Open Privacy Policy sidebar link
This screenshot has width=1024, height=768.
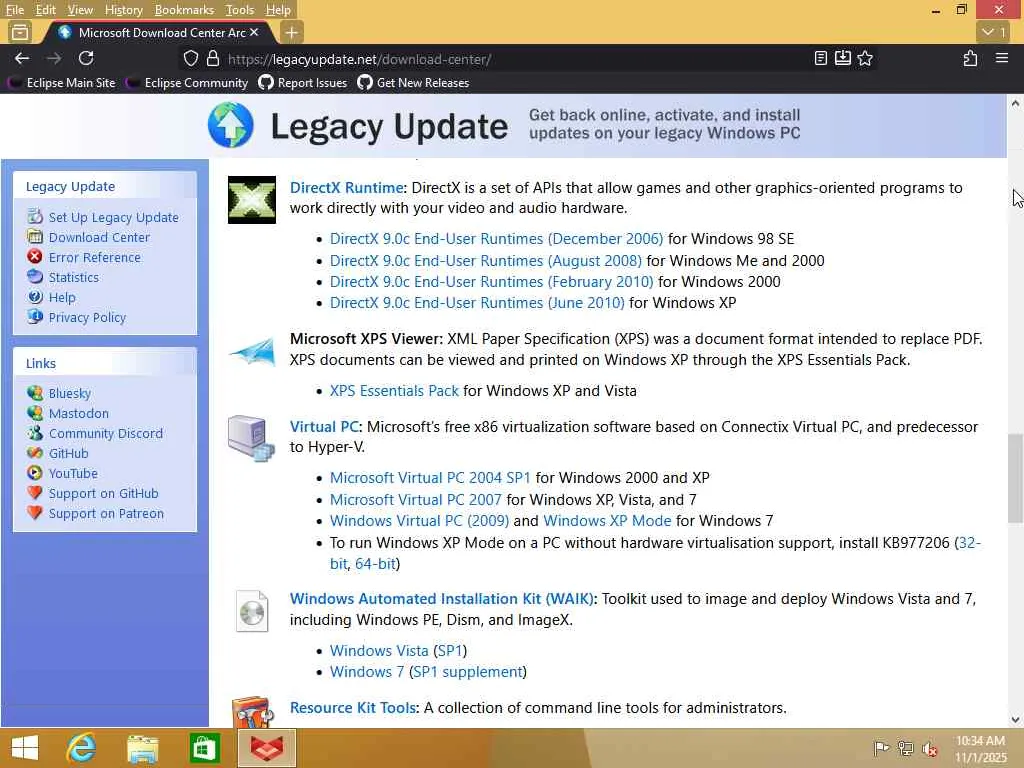pyautogui.click(x=87, y=317)
